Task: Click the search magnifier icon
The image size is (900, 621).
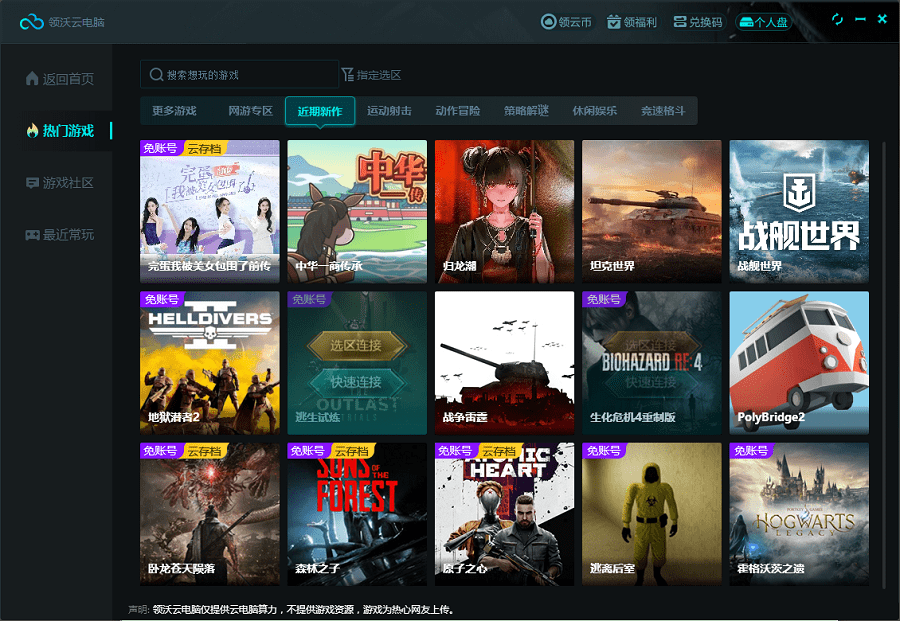Action: 156,73
